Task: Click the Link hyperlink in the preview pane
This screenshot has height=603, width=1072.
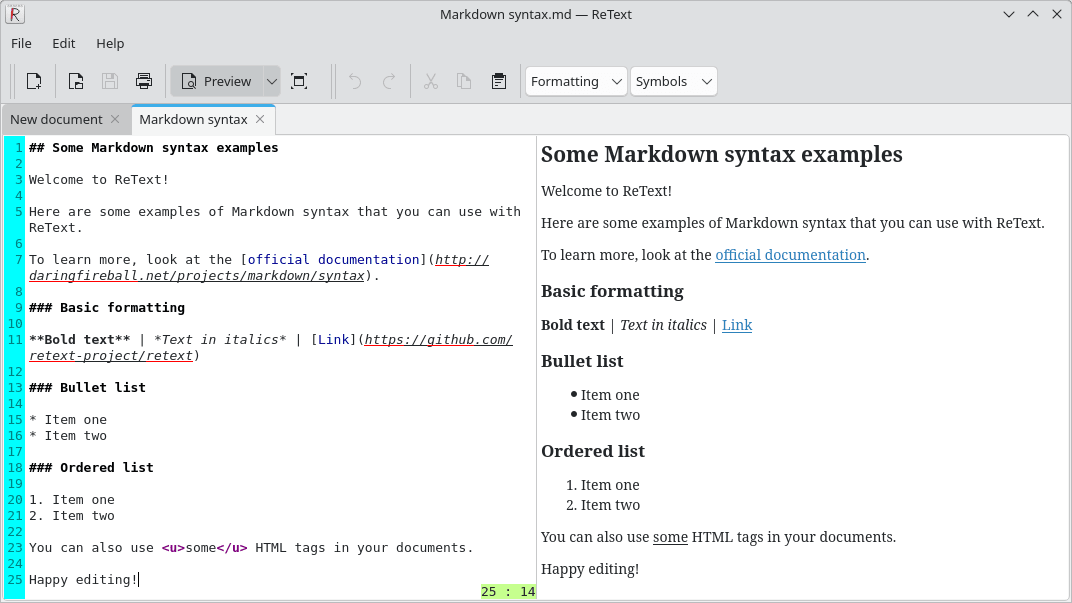Action: coord(737,324)
